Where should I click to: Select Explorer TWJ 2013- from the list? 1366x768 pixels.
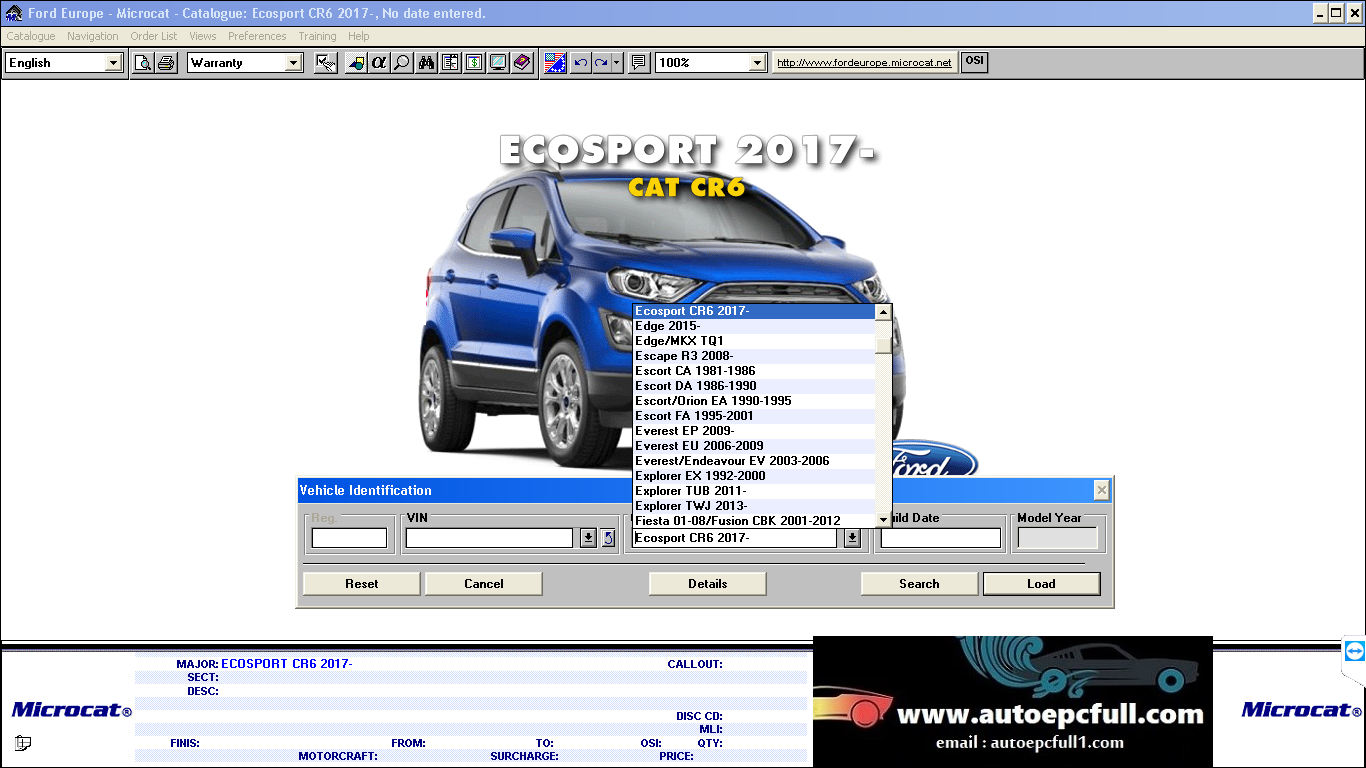click(x=754, y=506)
